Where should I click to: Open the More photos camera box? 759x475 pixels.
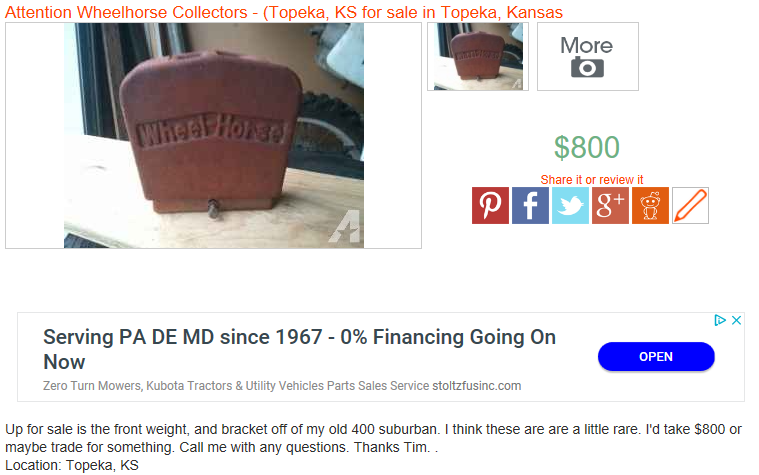(588, 57)
